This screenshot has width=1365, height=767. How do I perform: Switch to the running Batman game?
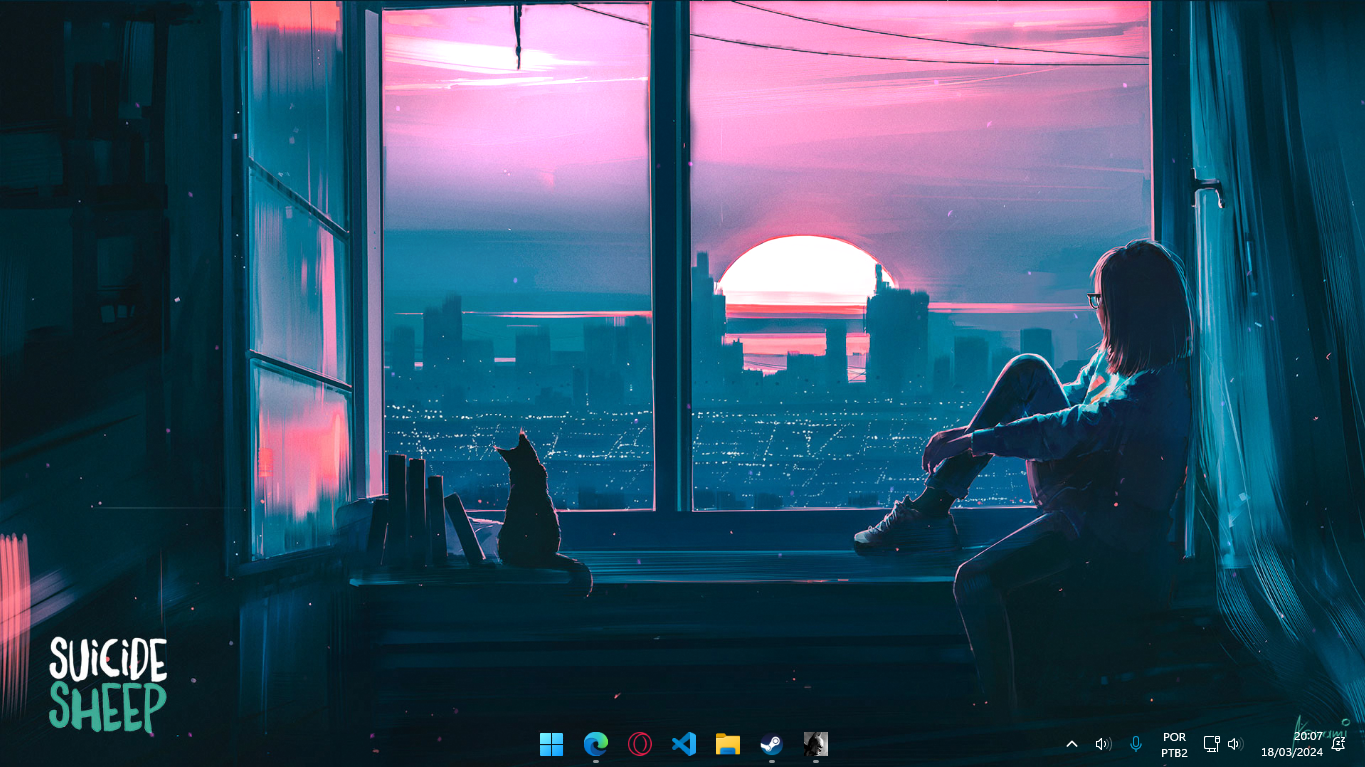815,744
